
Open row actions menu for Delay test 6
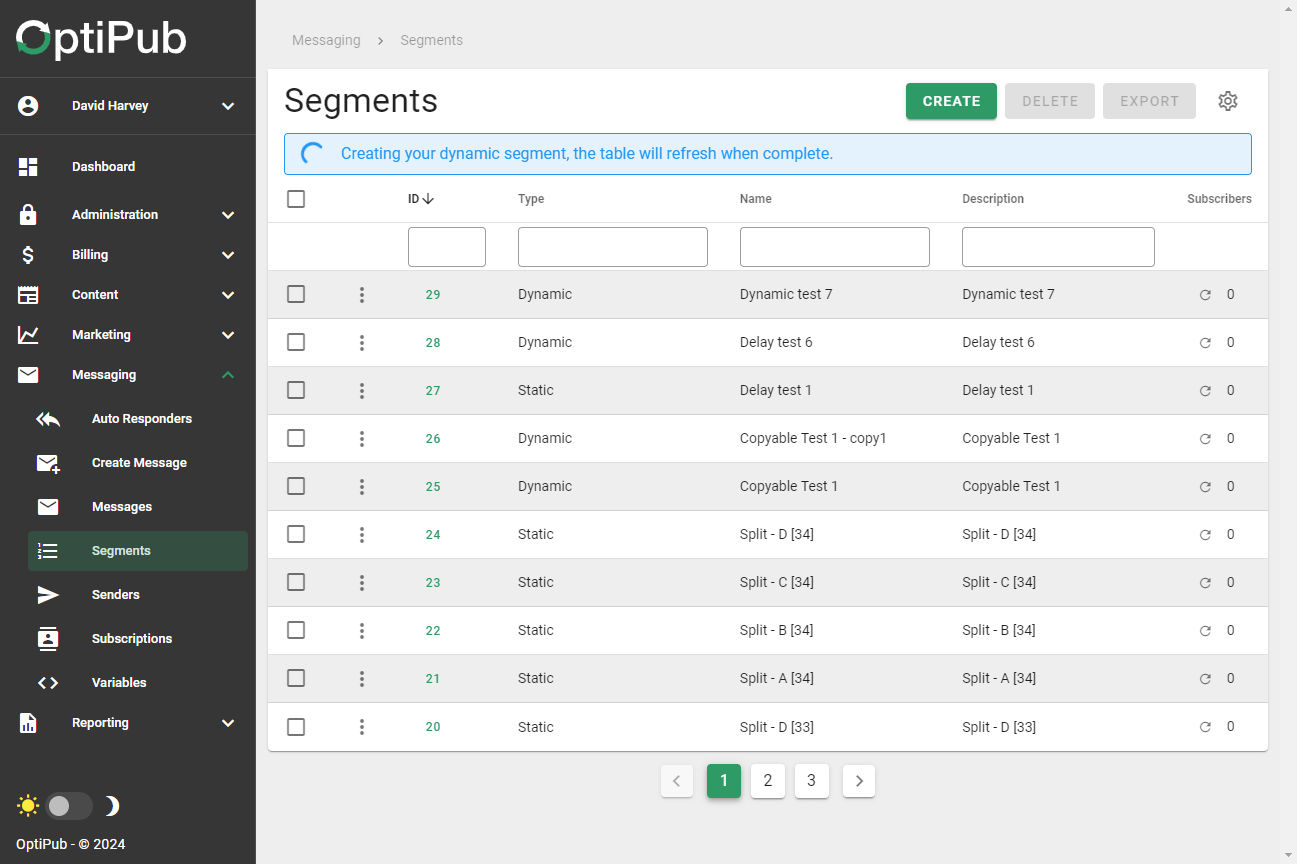(362, 343)
